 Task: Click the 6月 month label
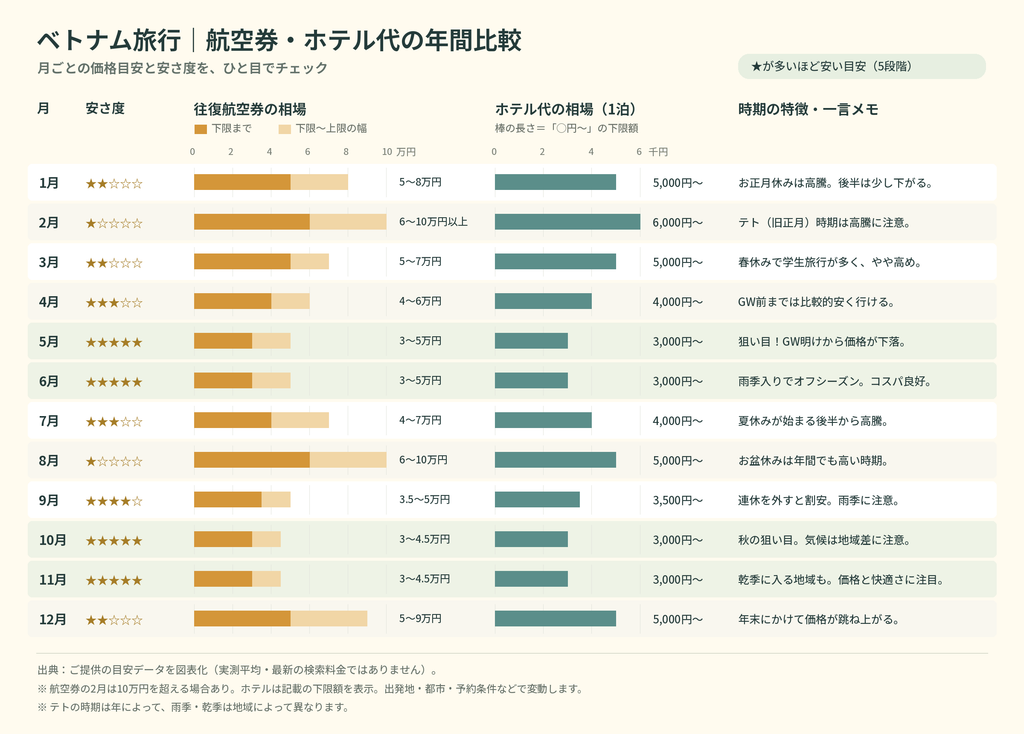[x=49, y=381]
